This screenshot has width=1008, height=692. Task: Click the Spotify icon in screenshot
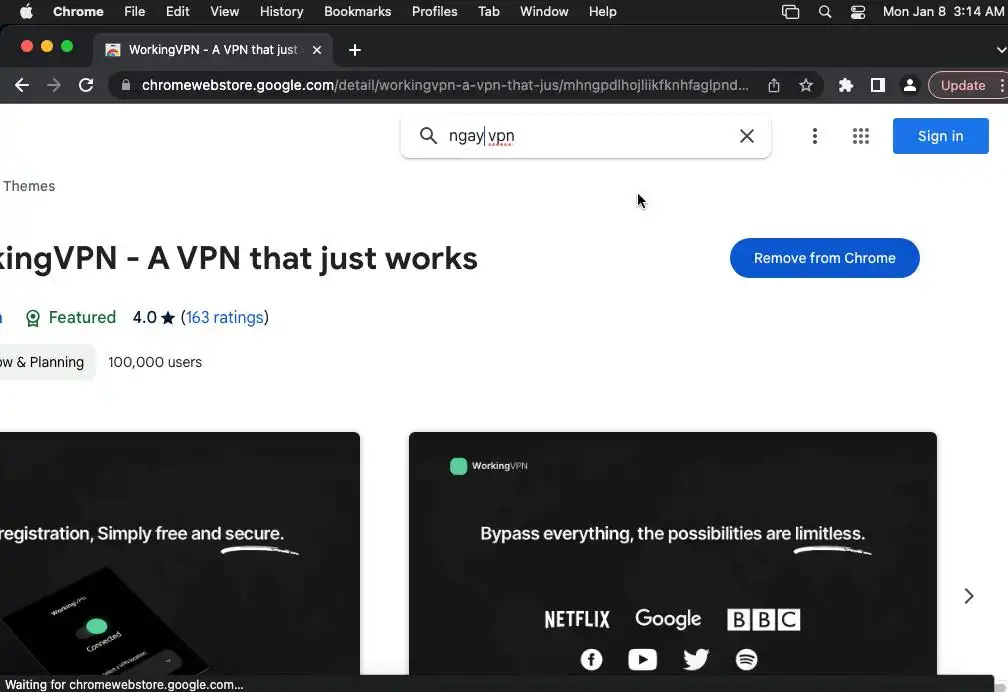click(x=746, y=659)
